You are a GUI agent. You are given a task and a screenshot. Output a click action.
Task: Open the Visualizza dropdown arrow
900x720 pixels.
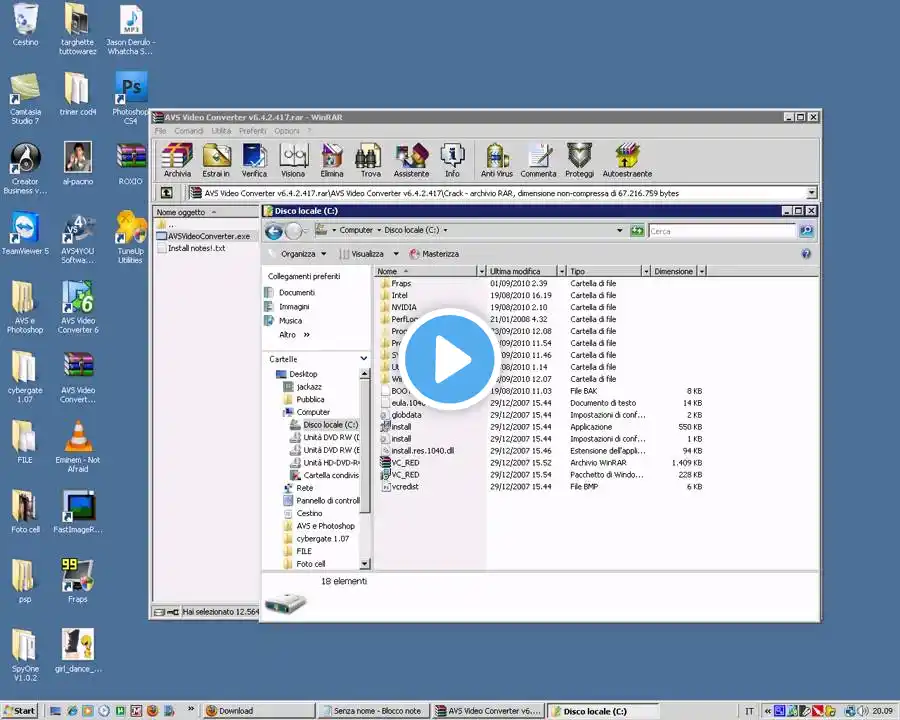click(x=395, y=254)
